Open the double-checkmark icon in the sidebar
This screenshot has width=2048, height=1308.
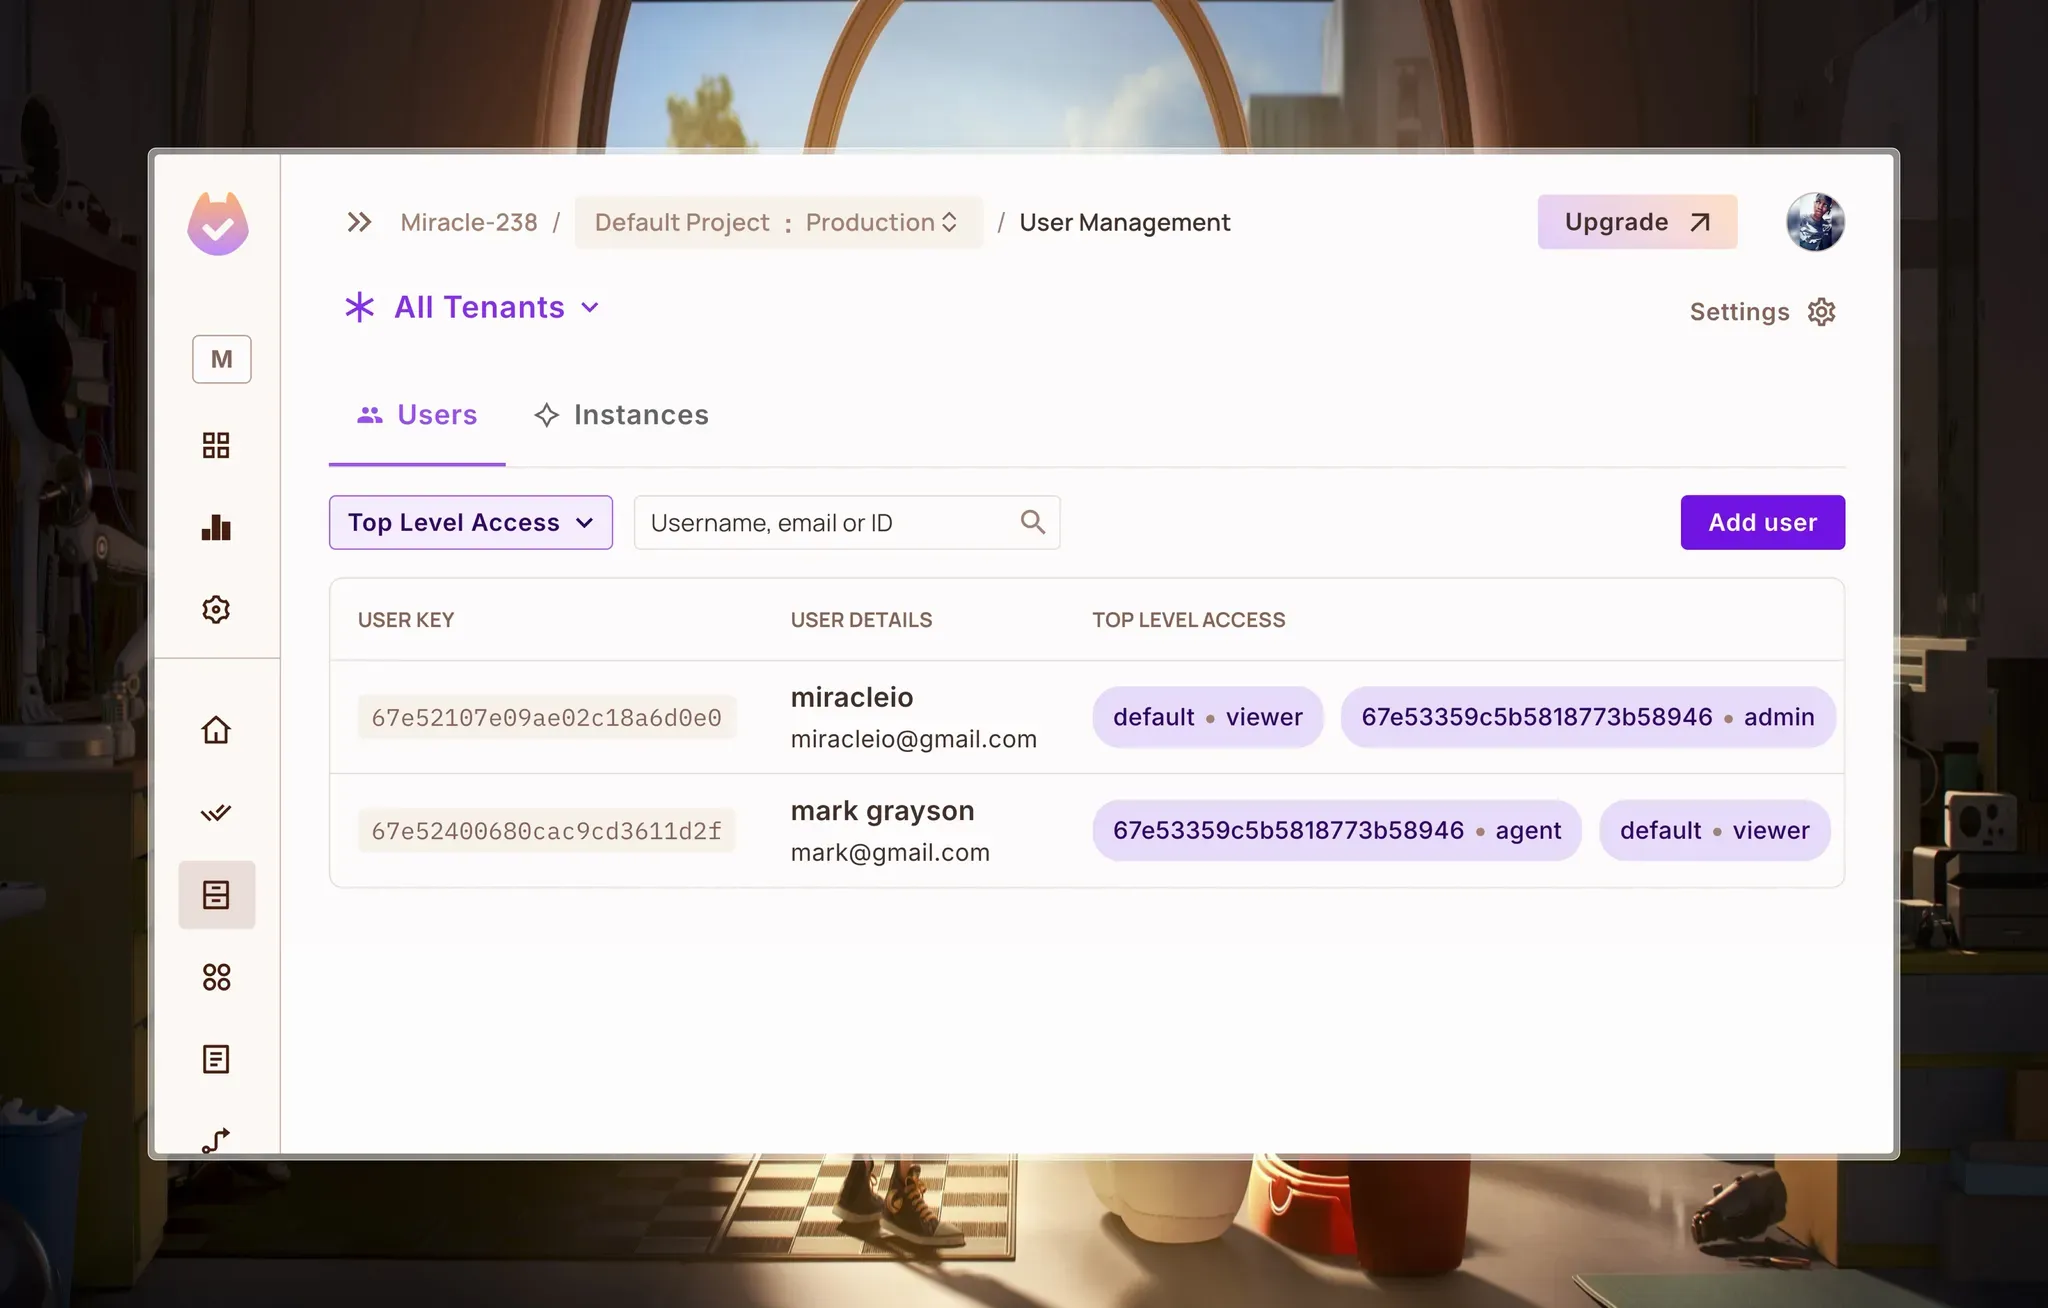point(216,812)
